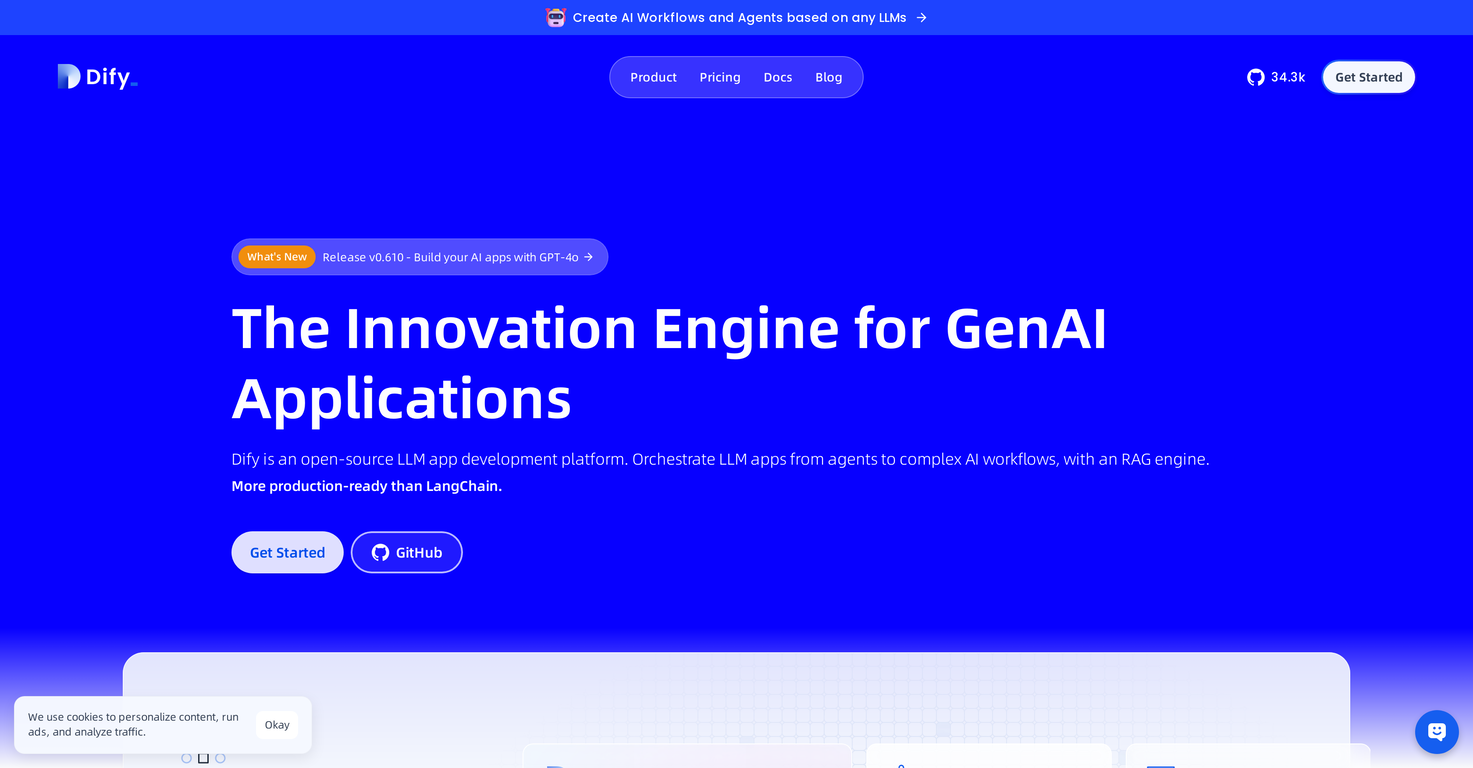The image size is (1473, 768).
Task: Go to the Pricing page
Action: click(x=720, y=77)
